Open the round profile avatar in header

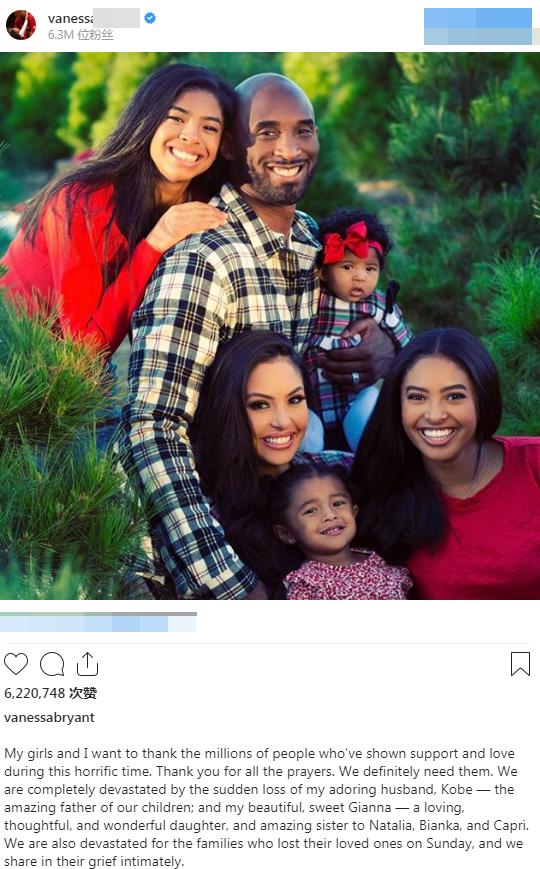[x=21, y=25]
